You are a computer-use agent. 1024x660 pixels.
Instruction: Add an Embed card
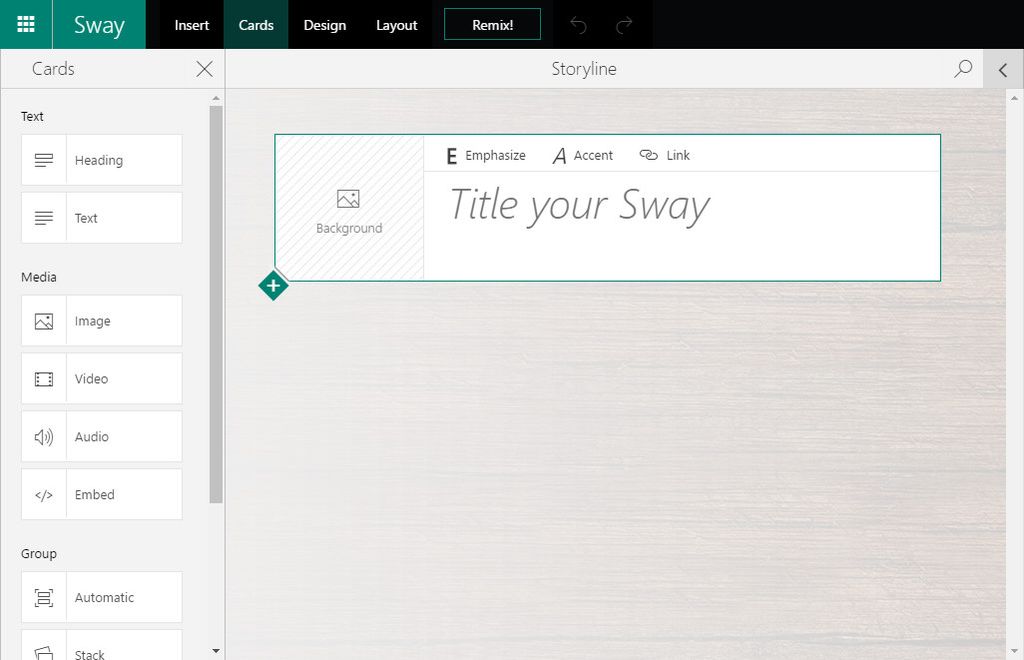[102, 494]
